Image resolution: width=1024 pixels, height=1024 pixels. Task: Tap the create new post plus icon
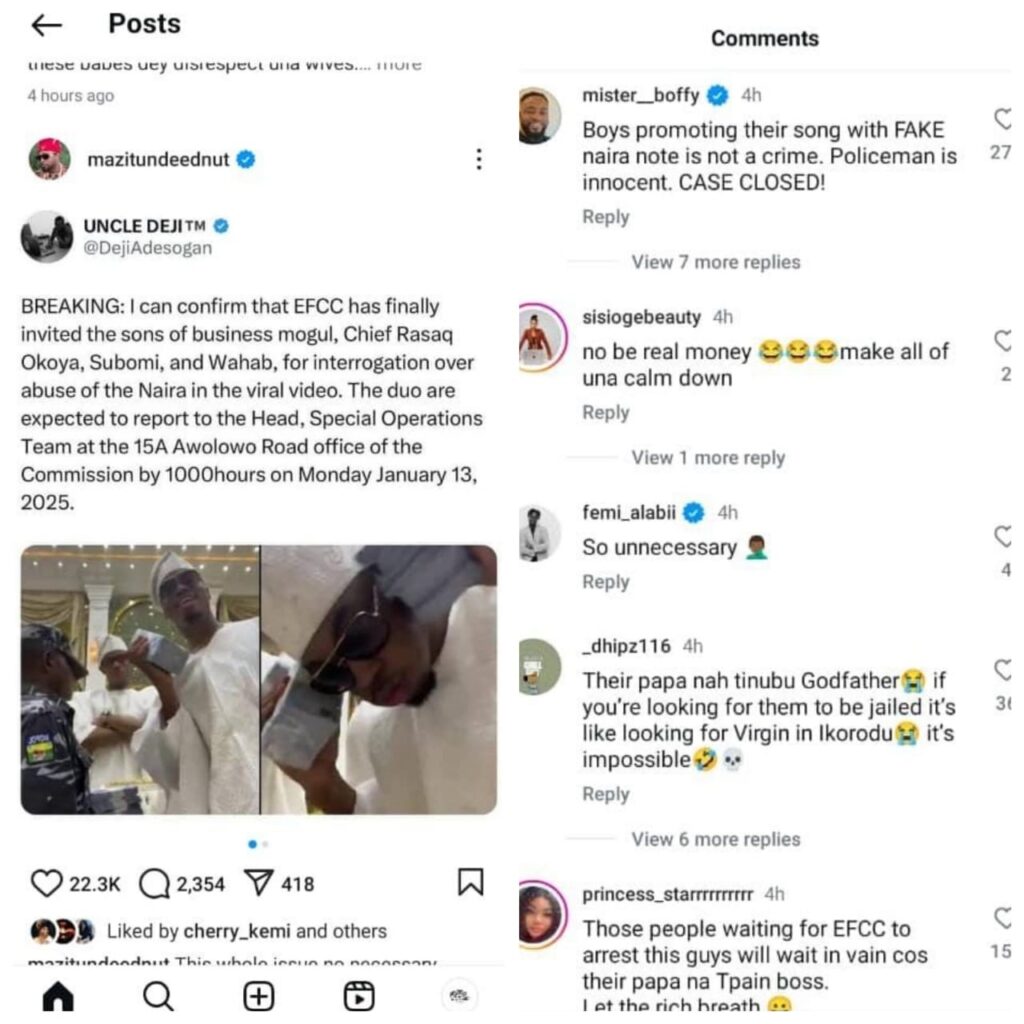click(259, 996)
